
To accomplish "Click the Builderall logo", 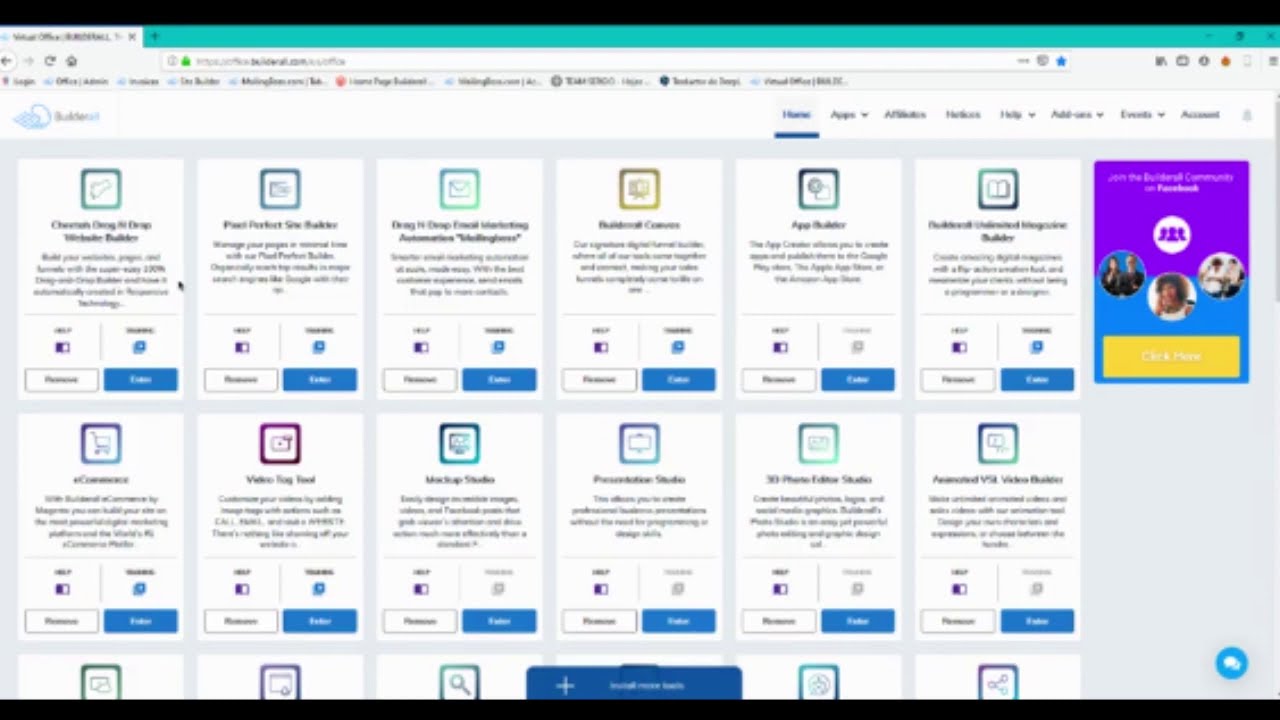I will pyautogui.click(x=57, y=116).
